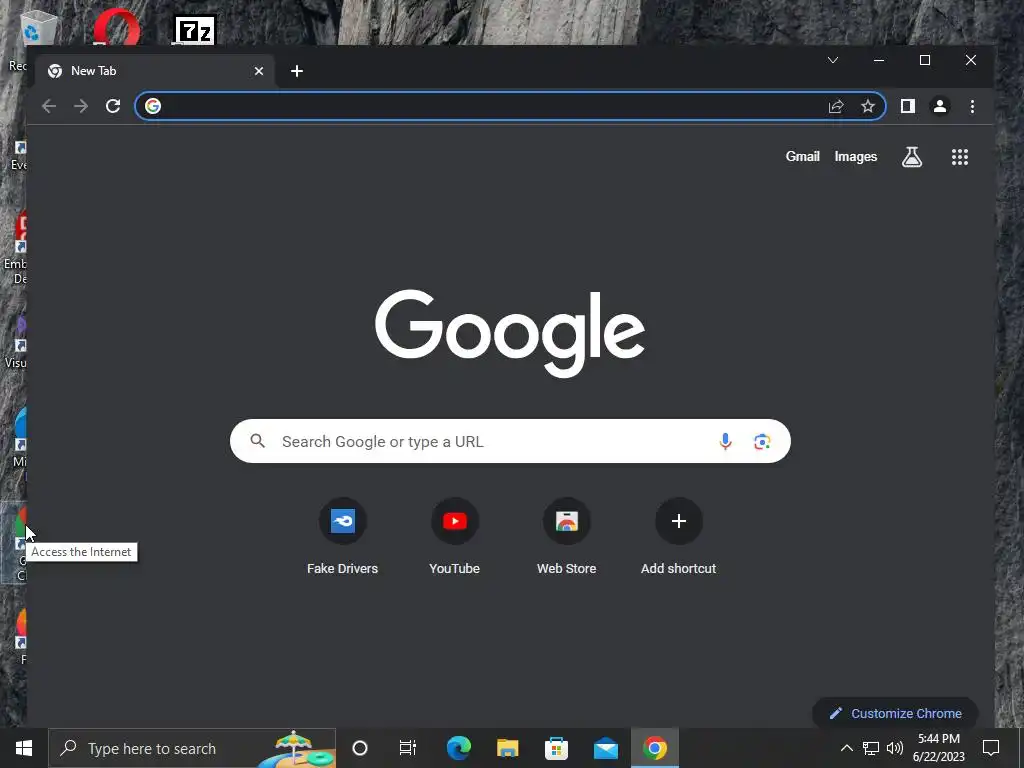Select the New Tab tab

click(x=155, y=71)
